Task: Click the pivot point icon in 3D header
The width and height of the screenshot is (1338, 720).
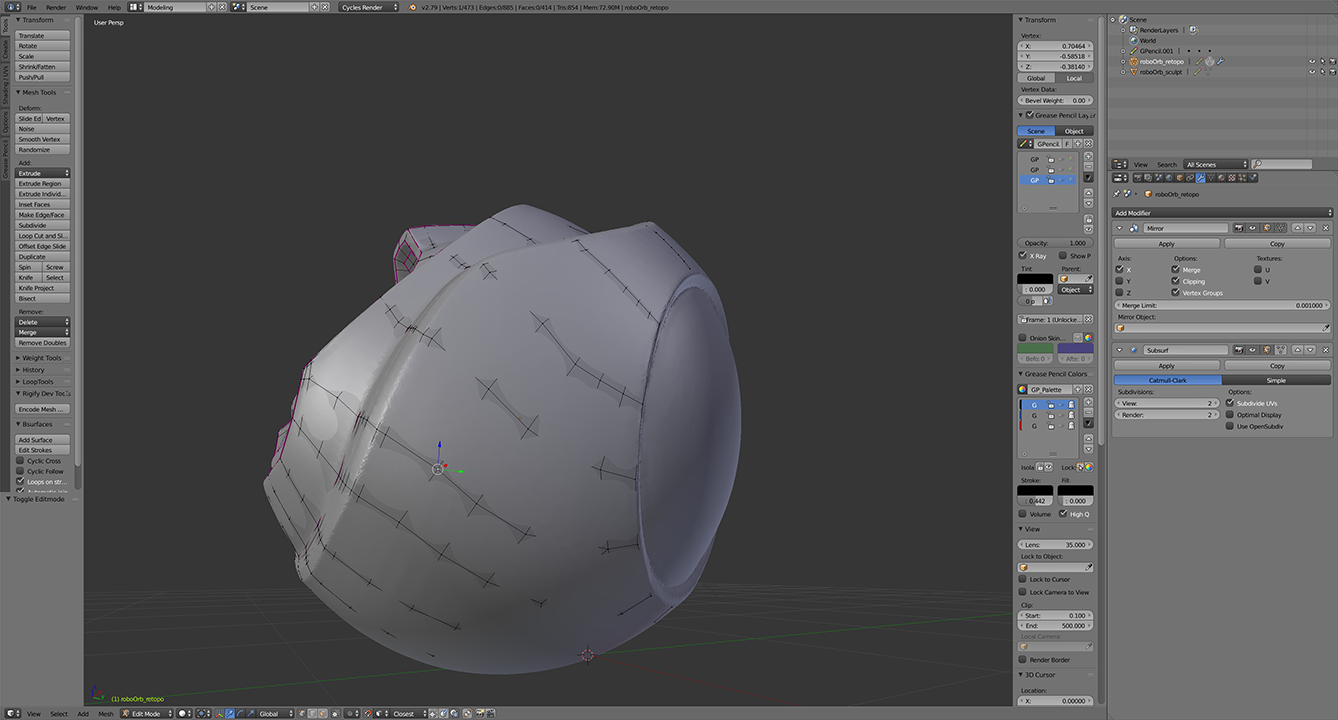Action: click(203, 713)
